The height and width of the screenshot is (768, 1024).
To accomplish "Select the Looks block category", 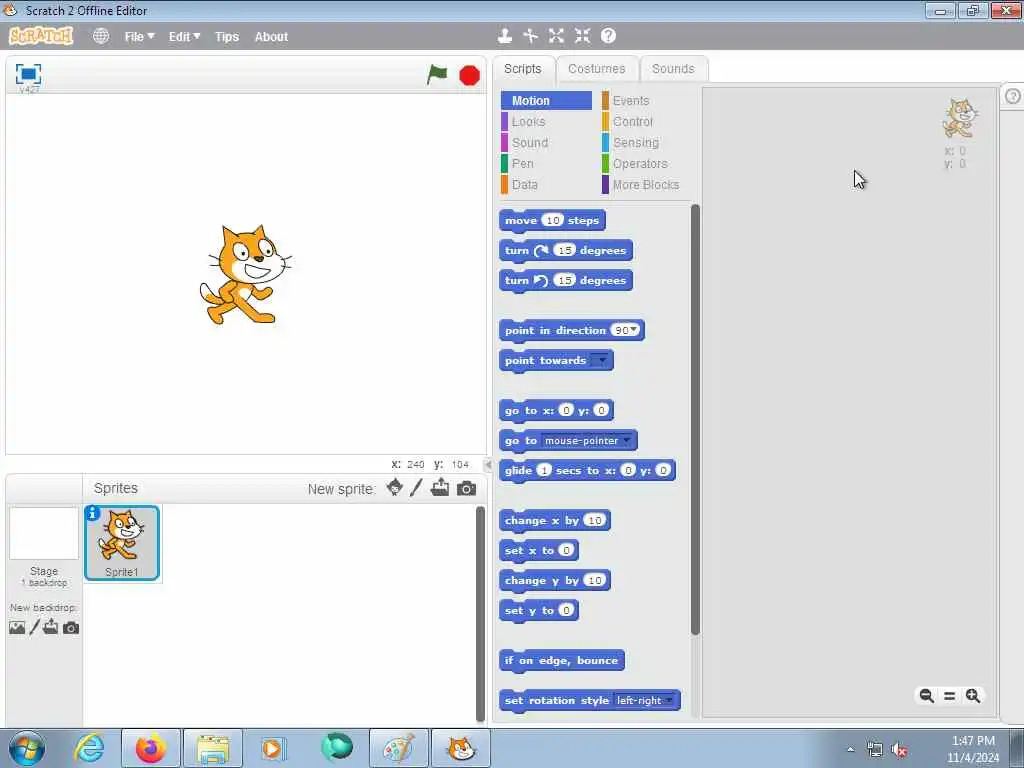I will (546, 121).
